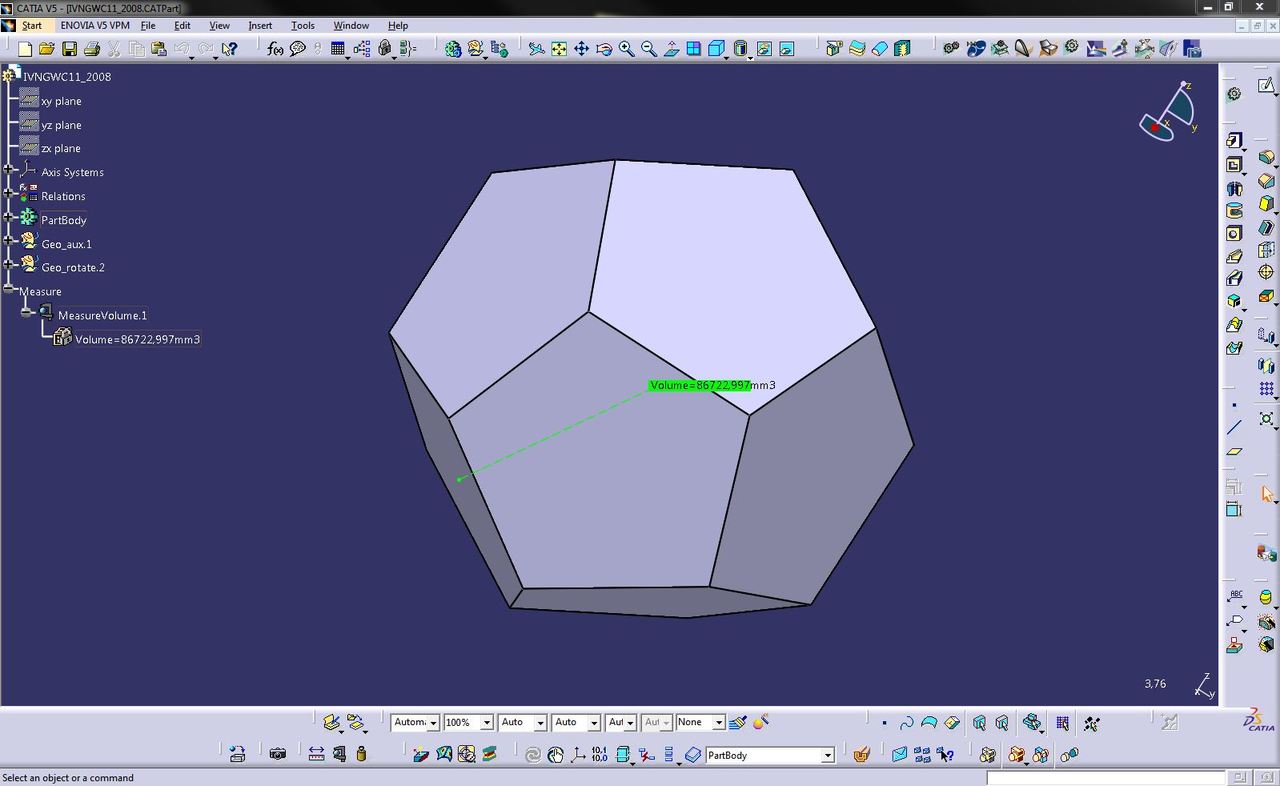
Task: Click the gear settings icon in top toolbar
Action: coord(1071,47)
